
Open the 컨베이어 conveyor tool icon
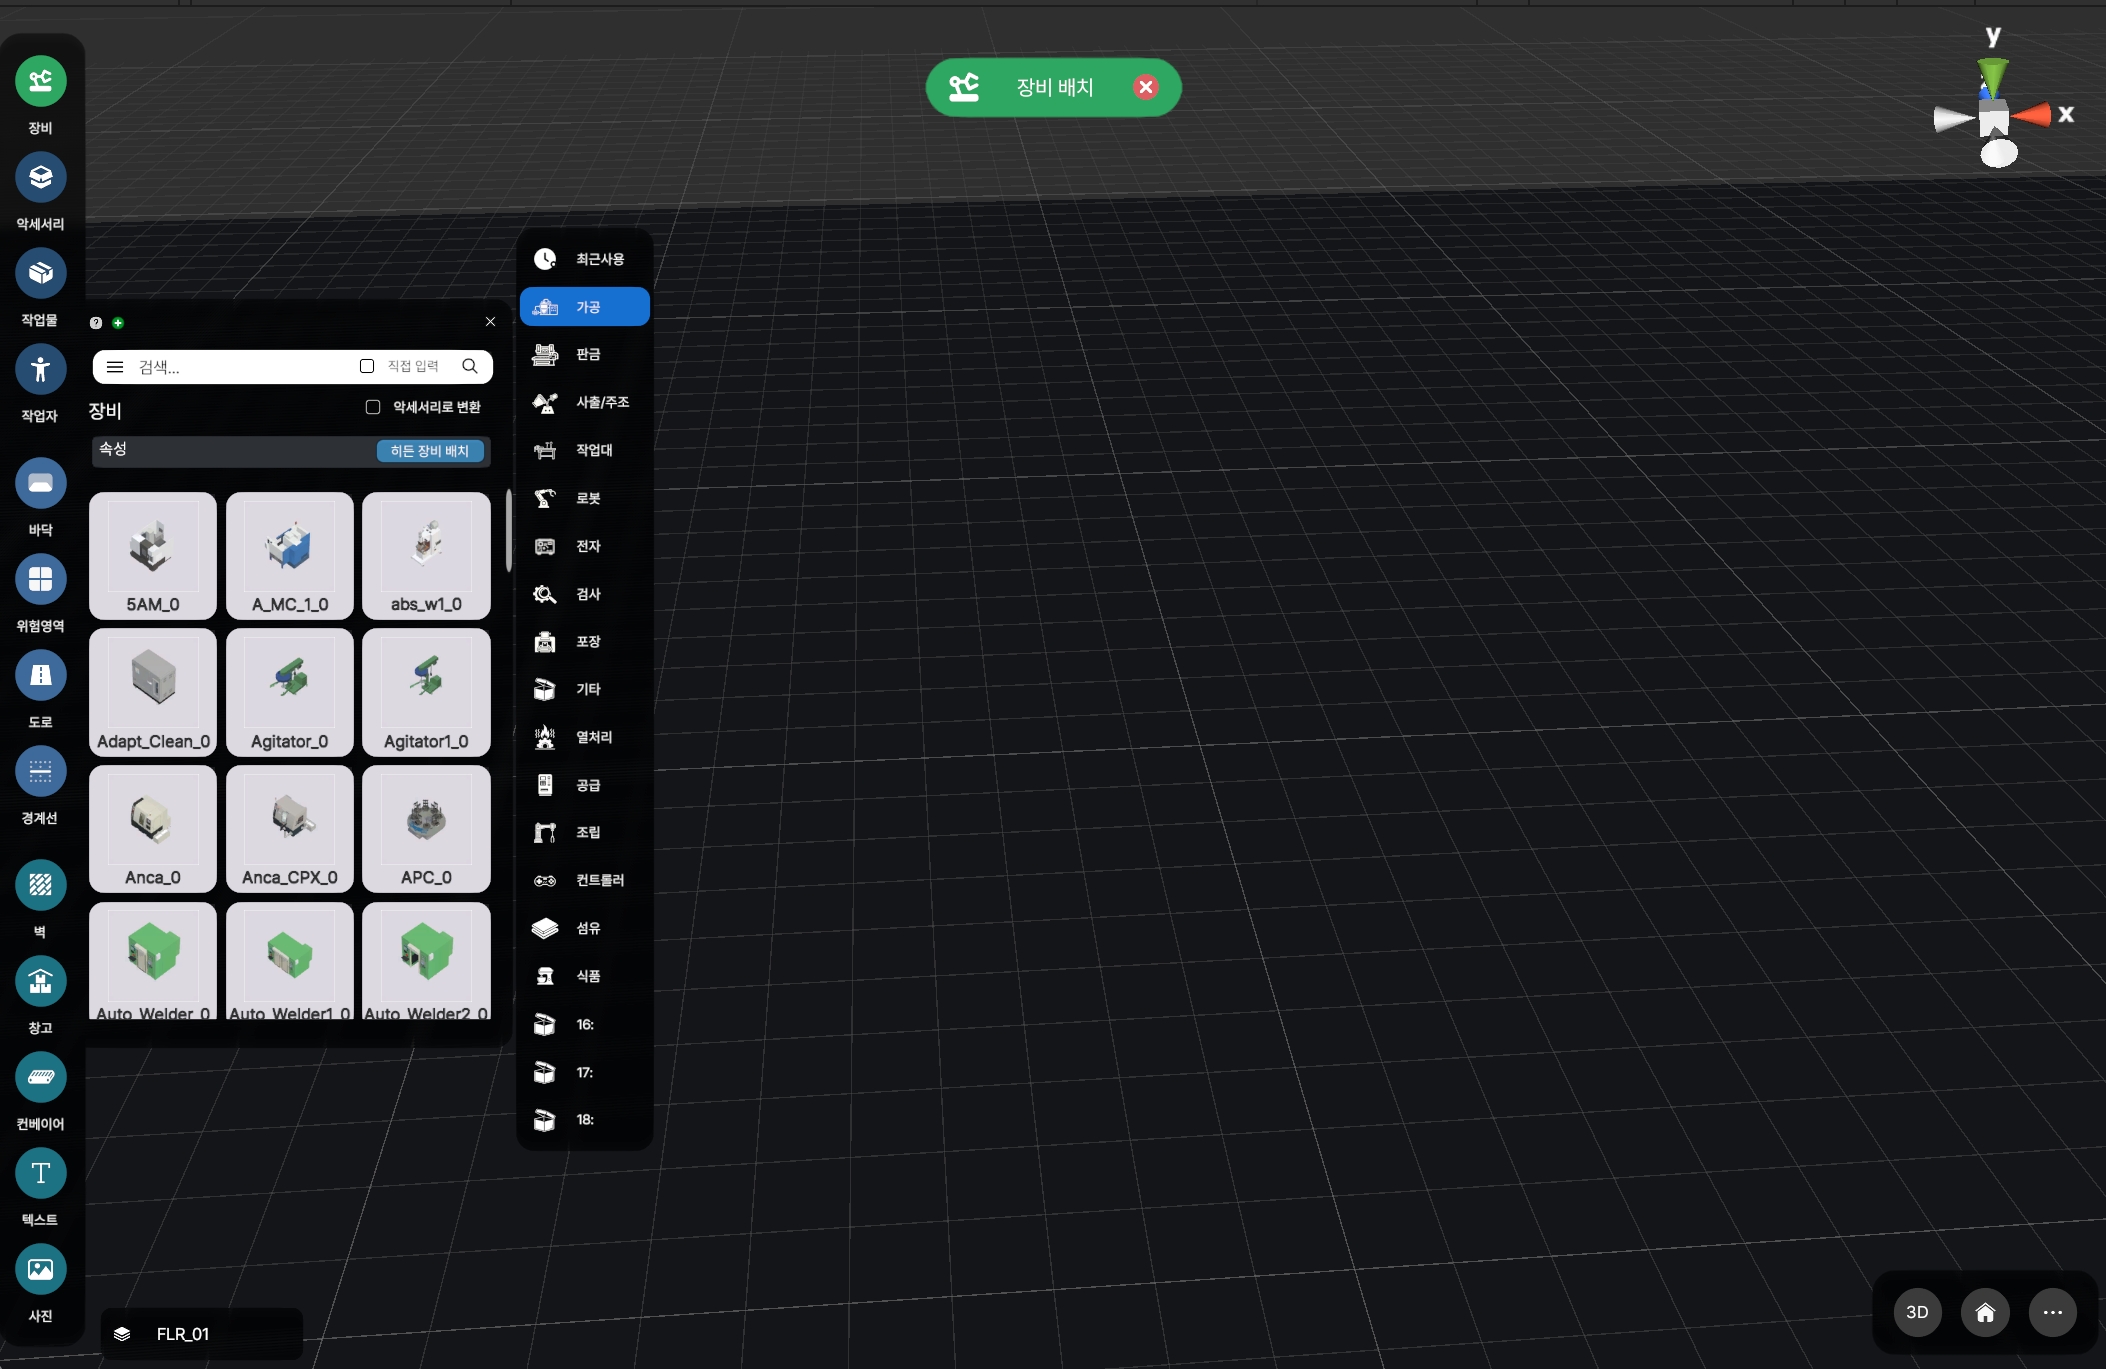coord(40,1078)
